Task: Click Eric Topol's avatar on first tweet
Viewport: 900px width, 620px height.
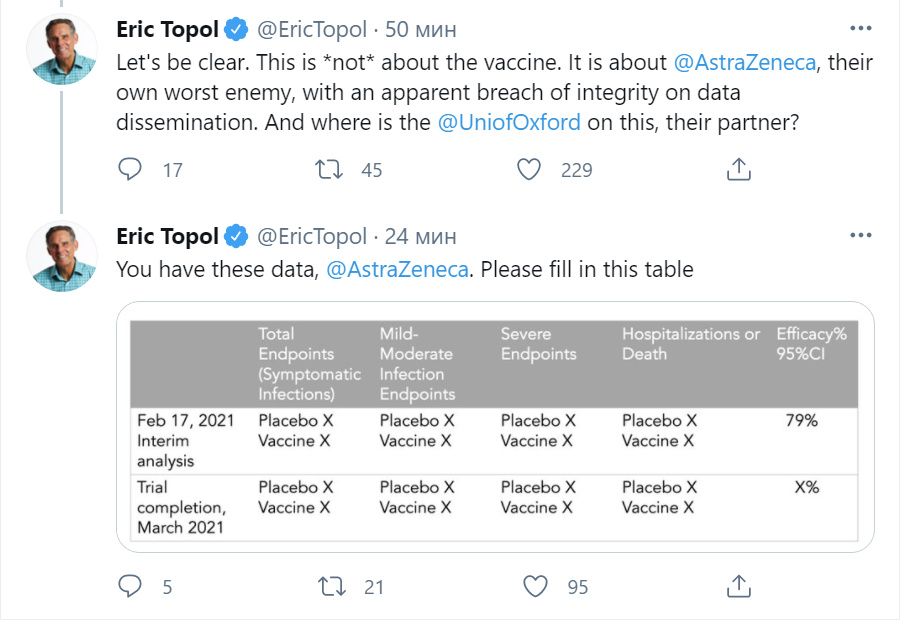Action: [x=62, y=51]
